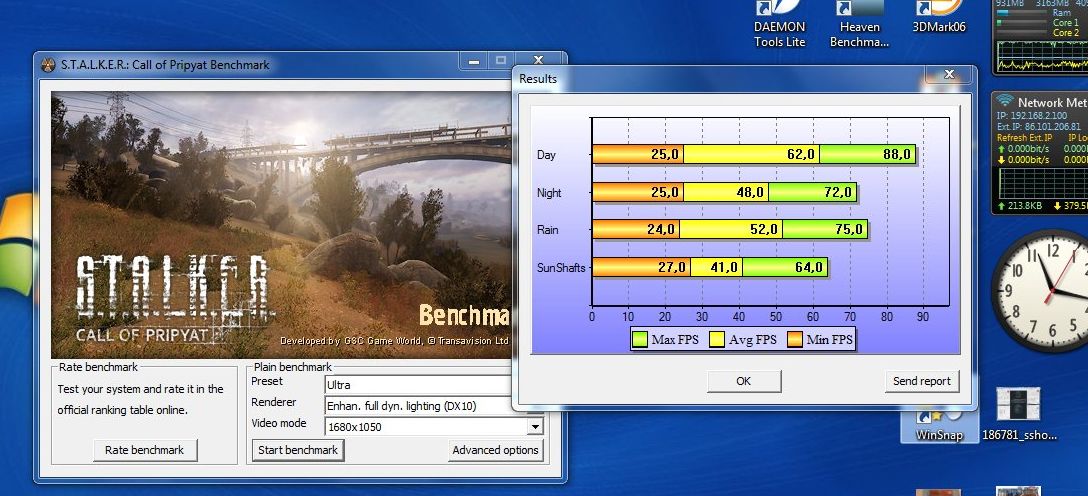The image size is (1088, 496).
Task: Open Heaven Benchmark desktop shortcut
Action: click(860, 24)
